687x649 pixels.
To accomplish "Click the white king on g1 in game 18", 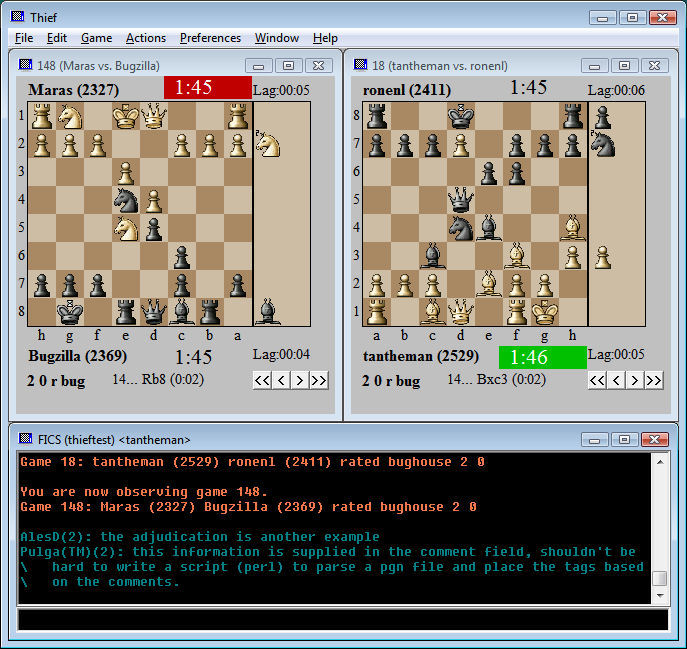I will pos(545,312).
